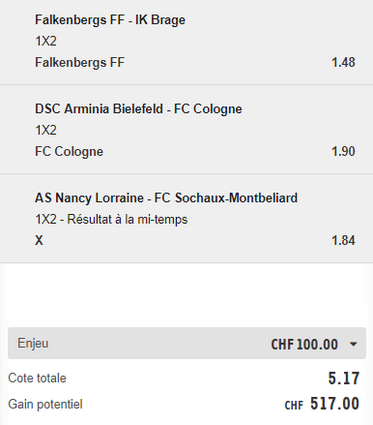
Task: Open DSC Arminia Bielefeld - FC Cologne match
Action: point(138,109)
